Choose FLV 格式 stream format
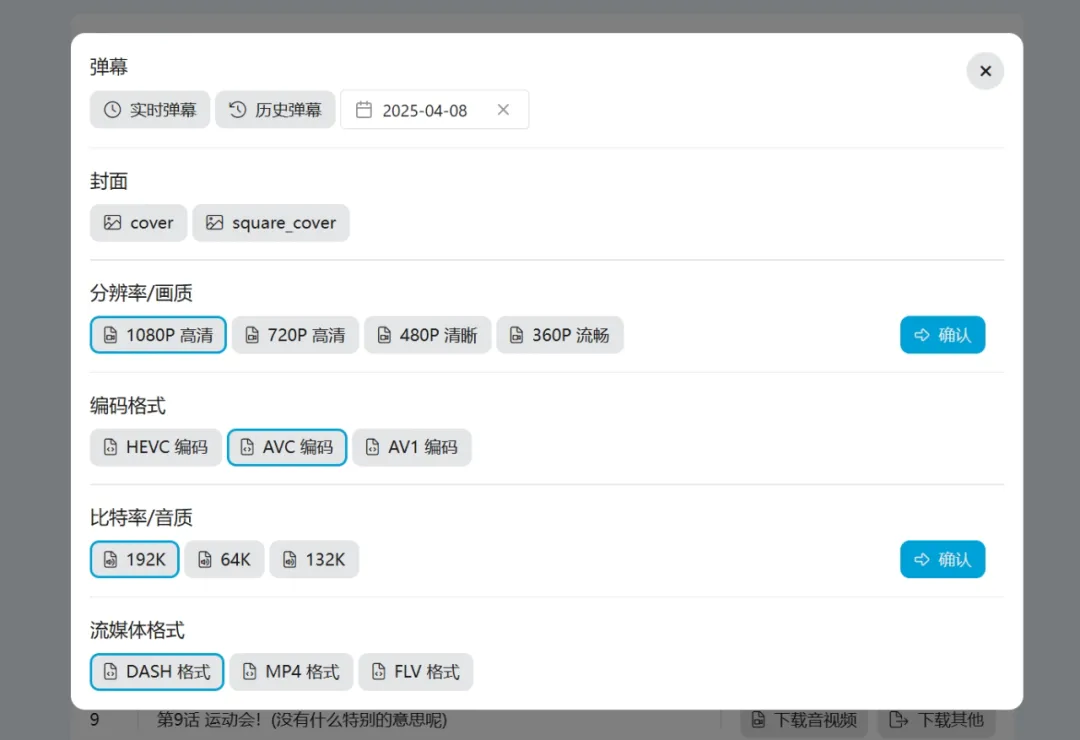The width and height of the screenshot is (1080, 740). tap(415, 672)
